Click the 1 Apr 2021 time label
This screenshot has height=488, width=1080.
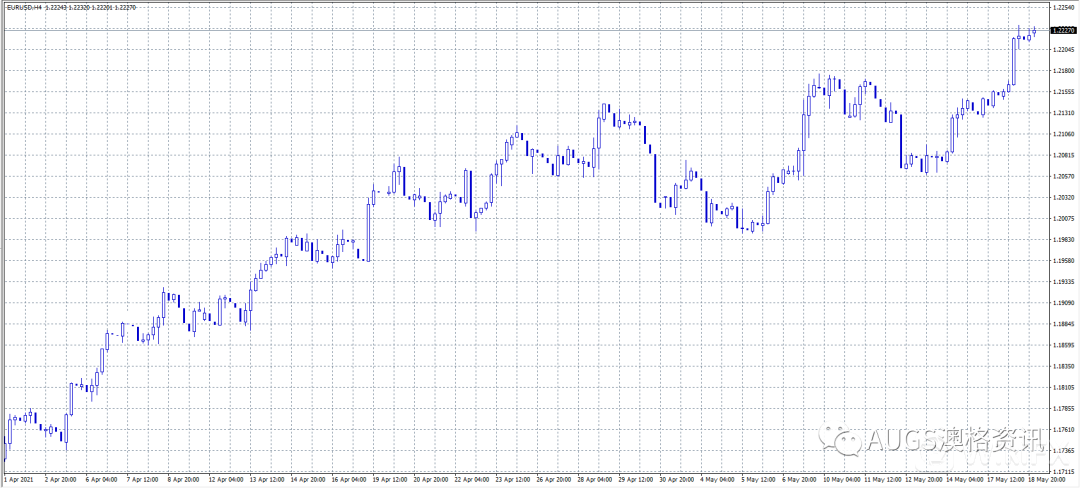19,478
